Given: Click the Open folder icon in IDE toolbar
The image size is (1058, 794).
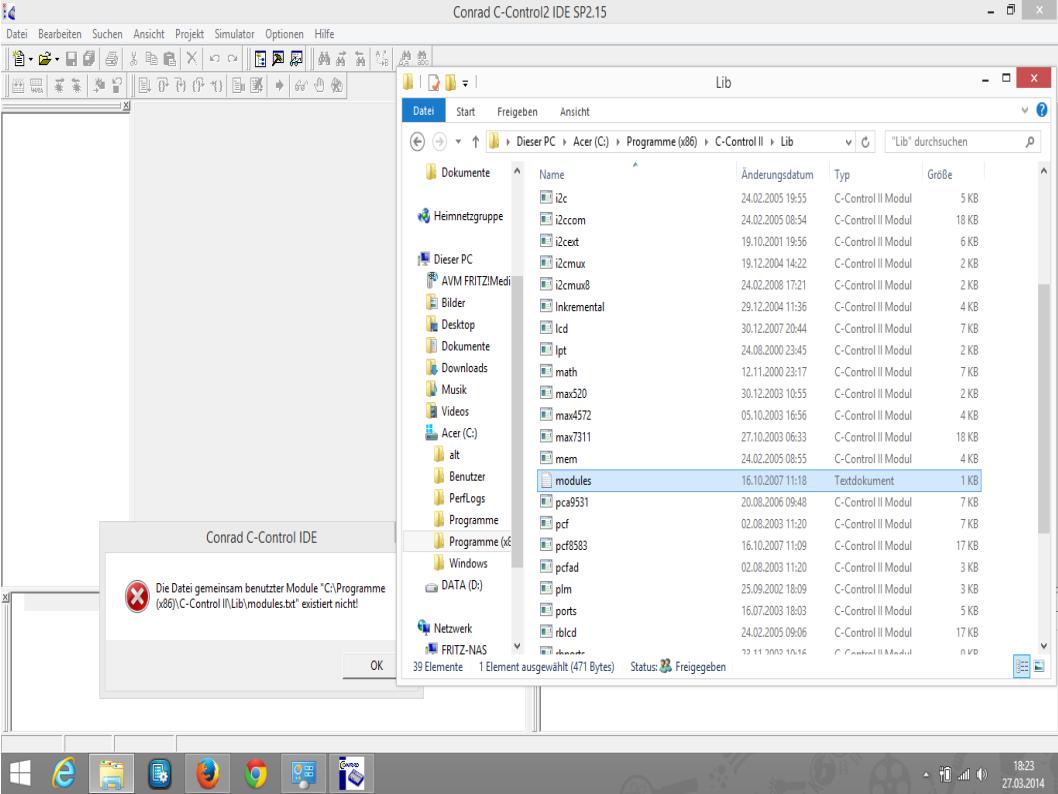Looking at the screenshot, I should tap(46, 59).
